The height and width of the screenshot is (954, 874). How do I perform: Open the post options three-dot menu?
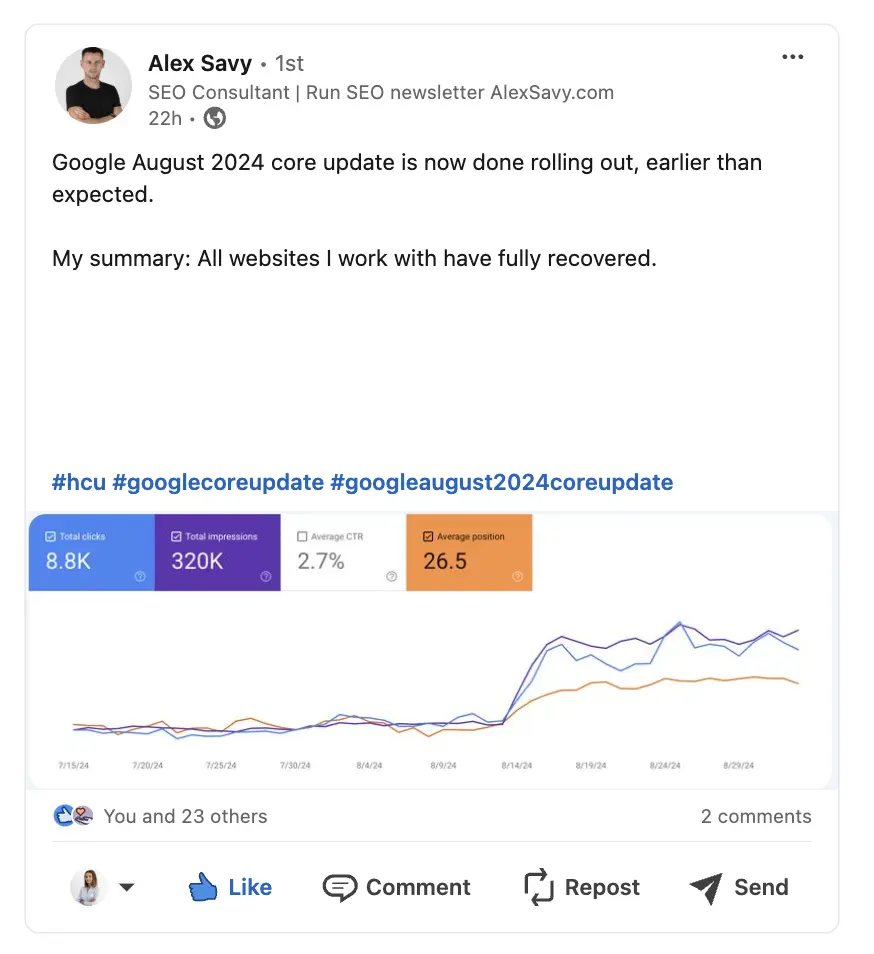pos(793,57)
